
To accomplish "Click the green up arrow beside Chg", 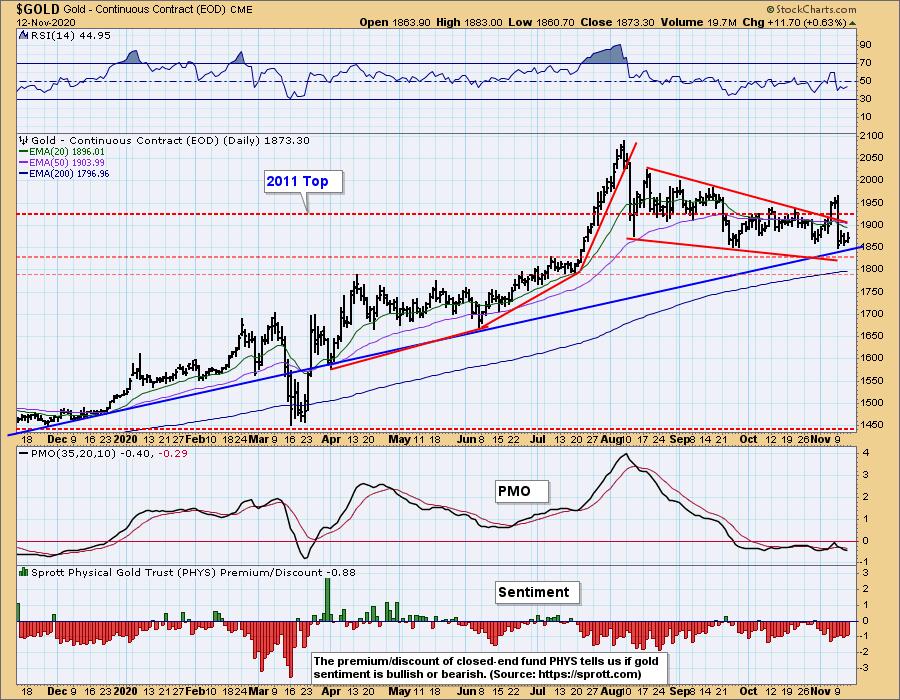I will (x=852, y=23).
